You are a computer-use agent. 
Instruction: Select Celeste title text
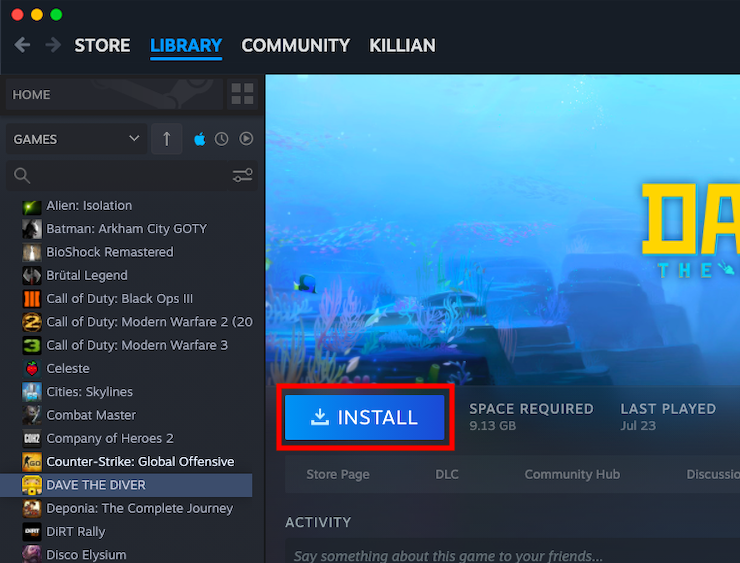coord(68,369)
